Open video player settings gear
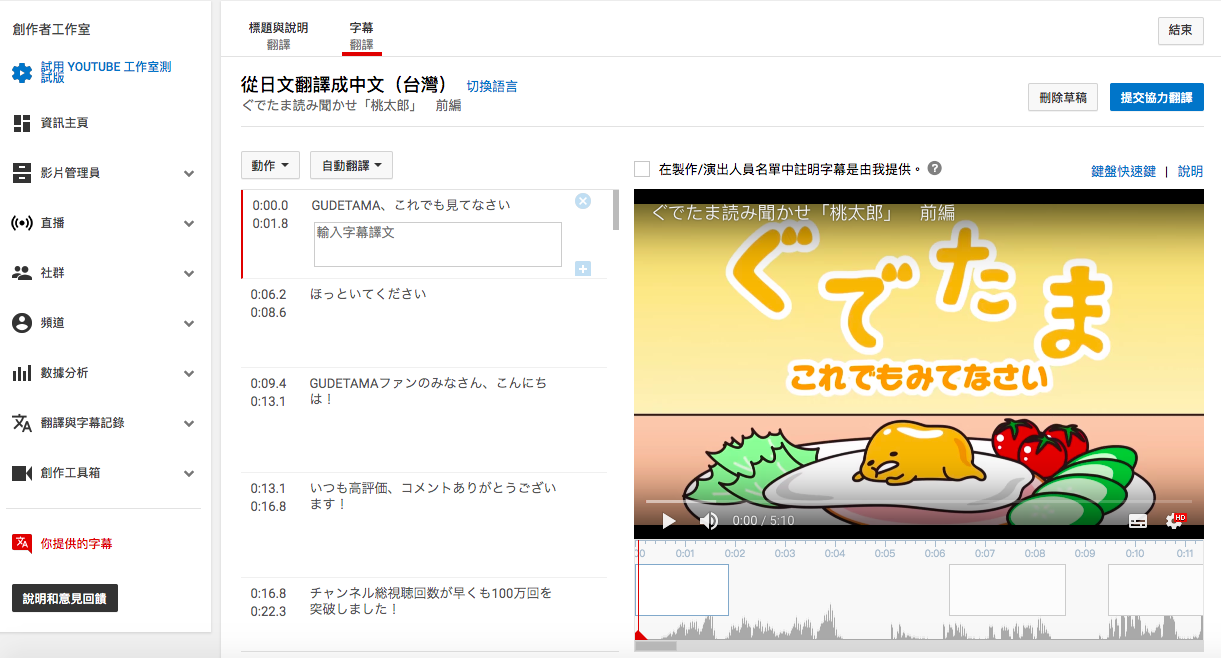Image resolution: width=1221 pixels, height=658 pixels. click(1175, 521)
